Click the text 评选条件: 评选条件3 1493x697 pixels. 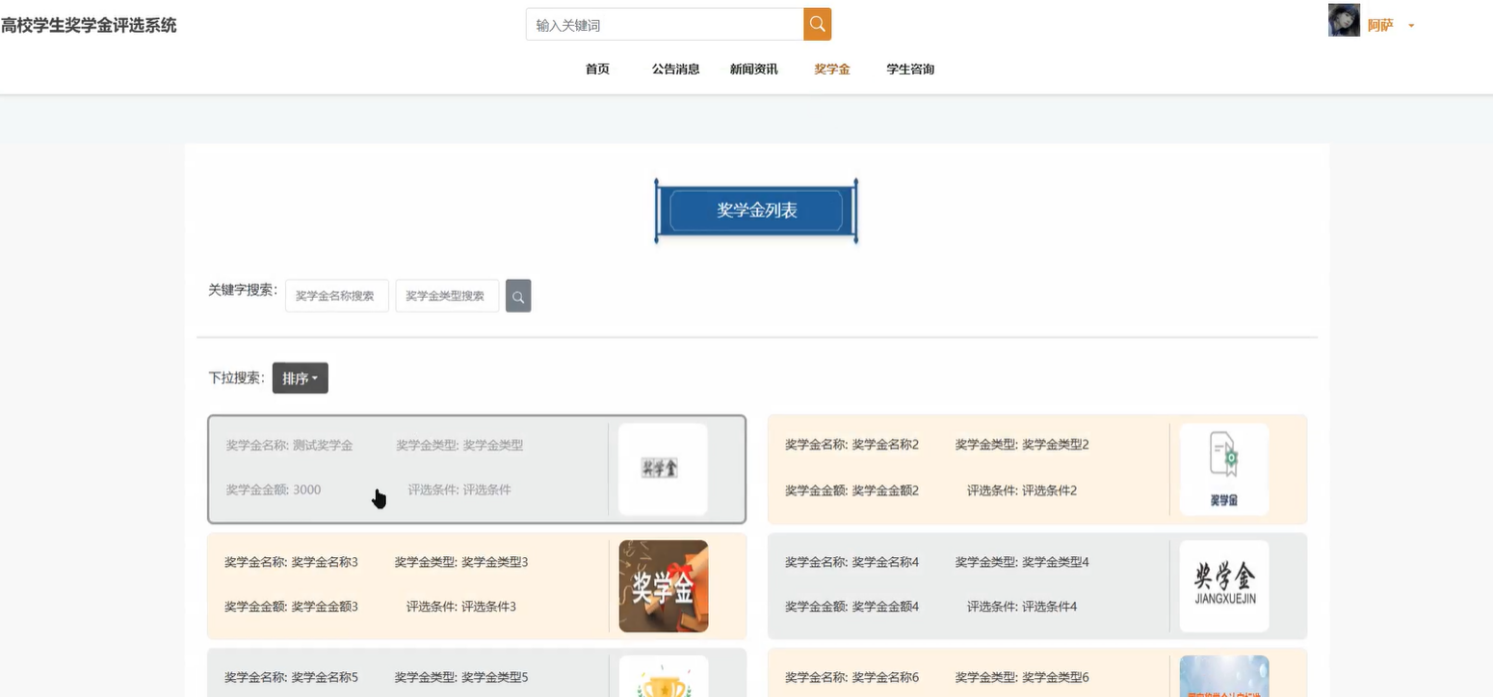point(461,607)
